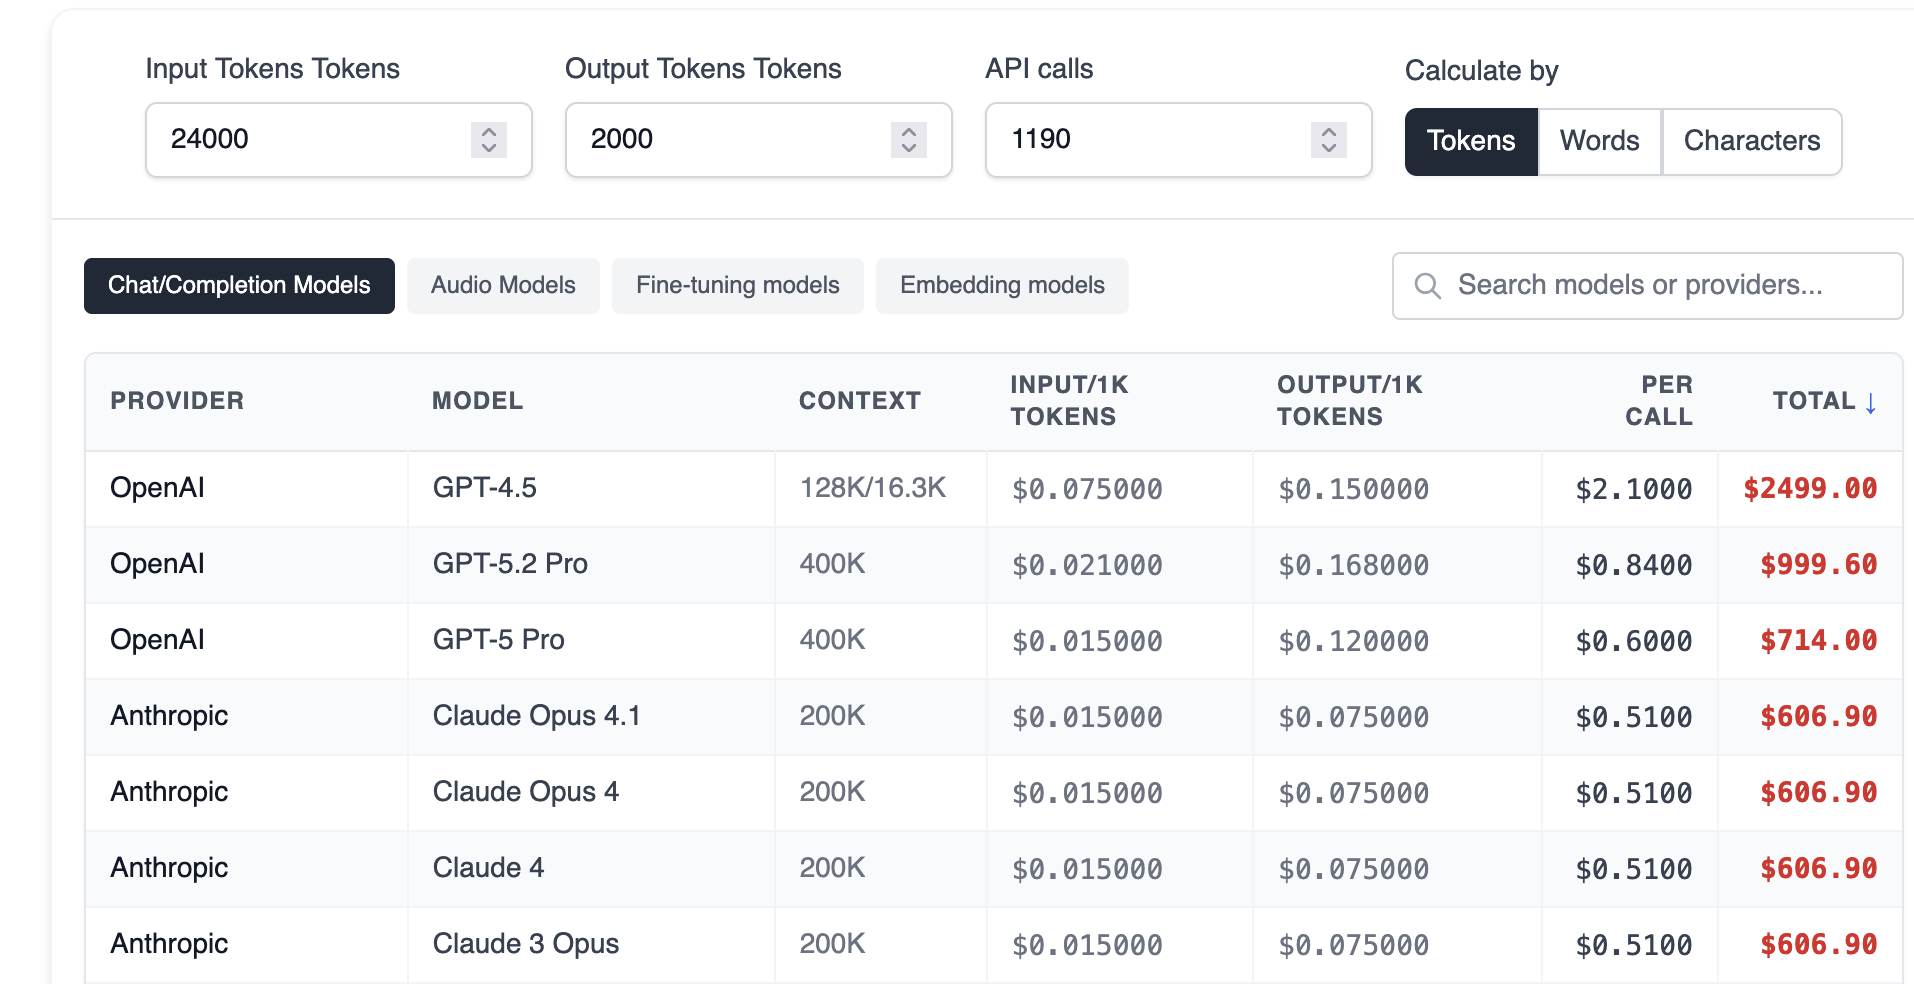The width and height of the screenshot is (1914, 984).
Task: Select Tokens calculation mode
Action: [1470, 141]
